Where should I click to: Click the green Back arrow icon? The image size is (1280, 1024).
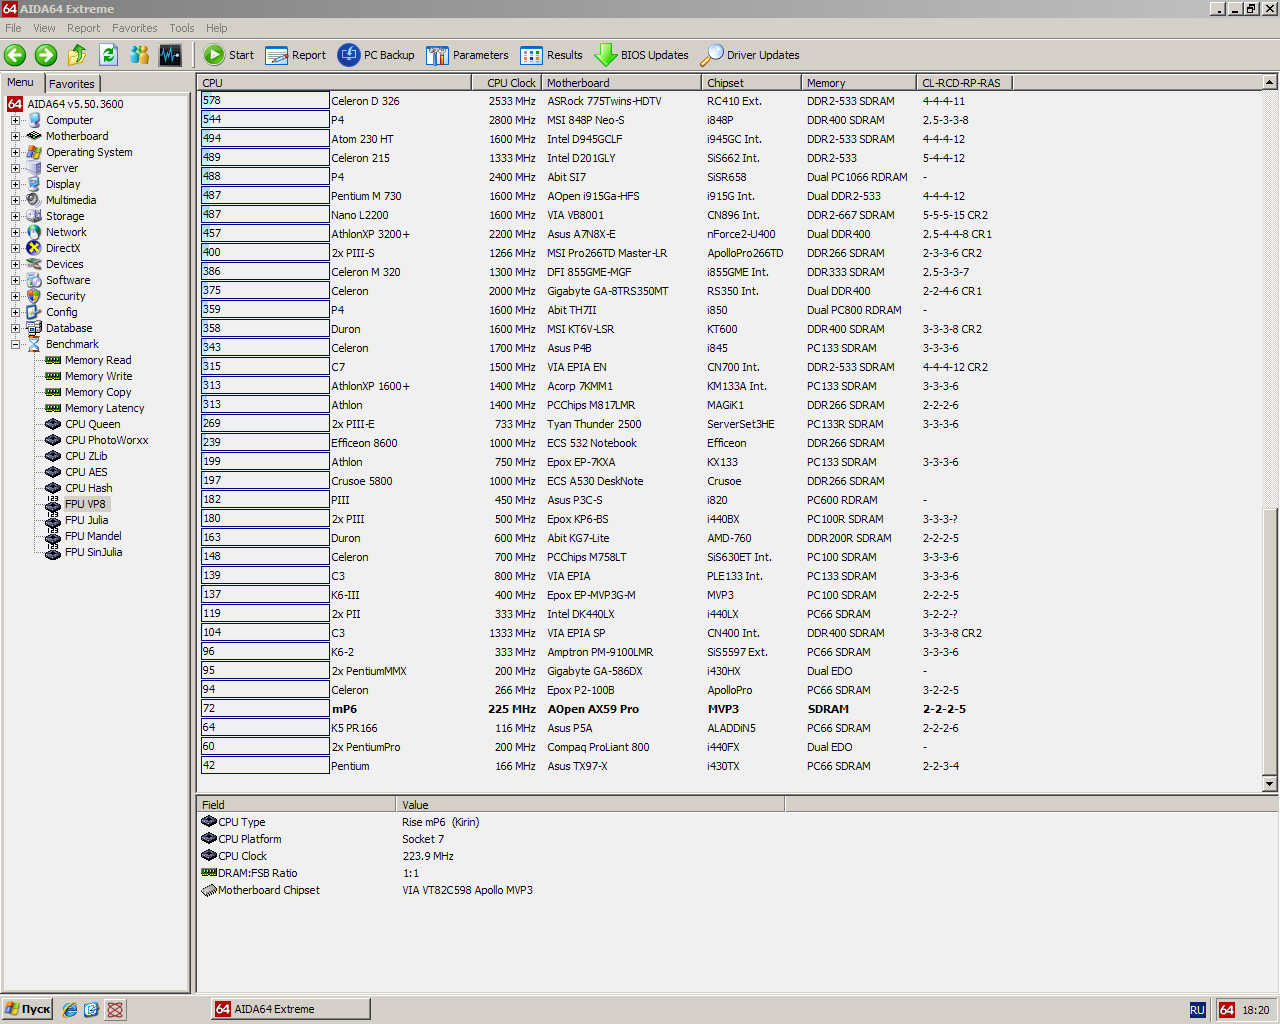coord(15,55)
